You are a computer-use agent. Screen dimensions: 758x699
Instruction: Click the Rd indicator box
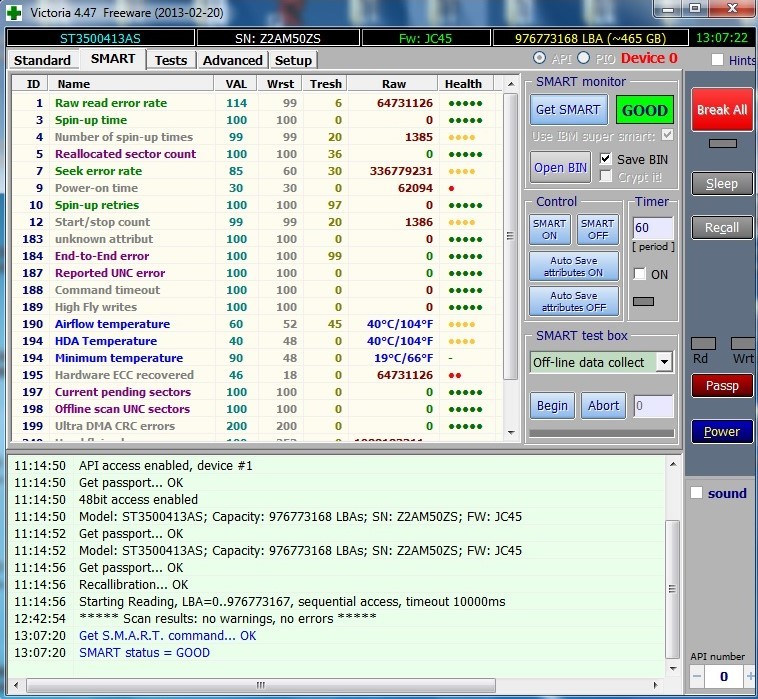tap(703, 344)
